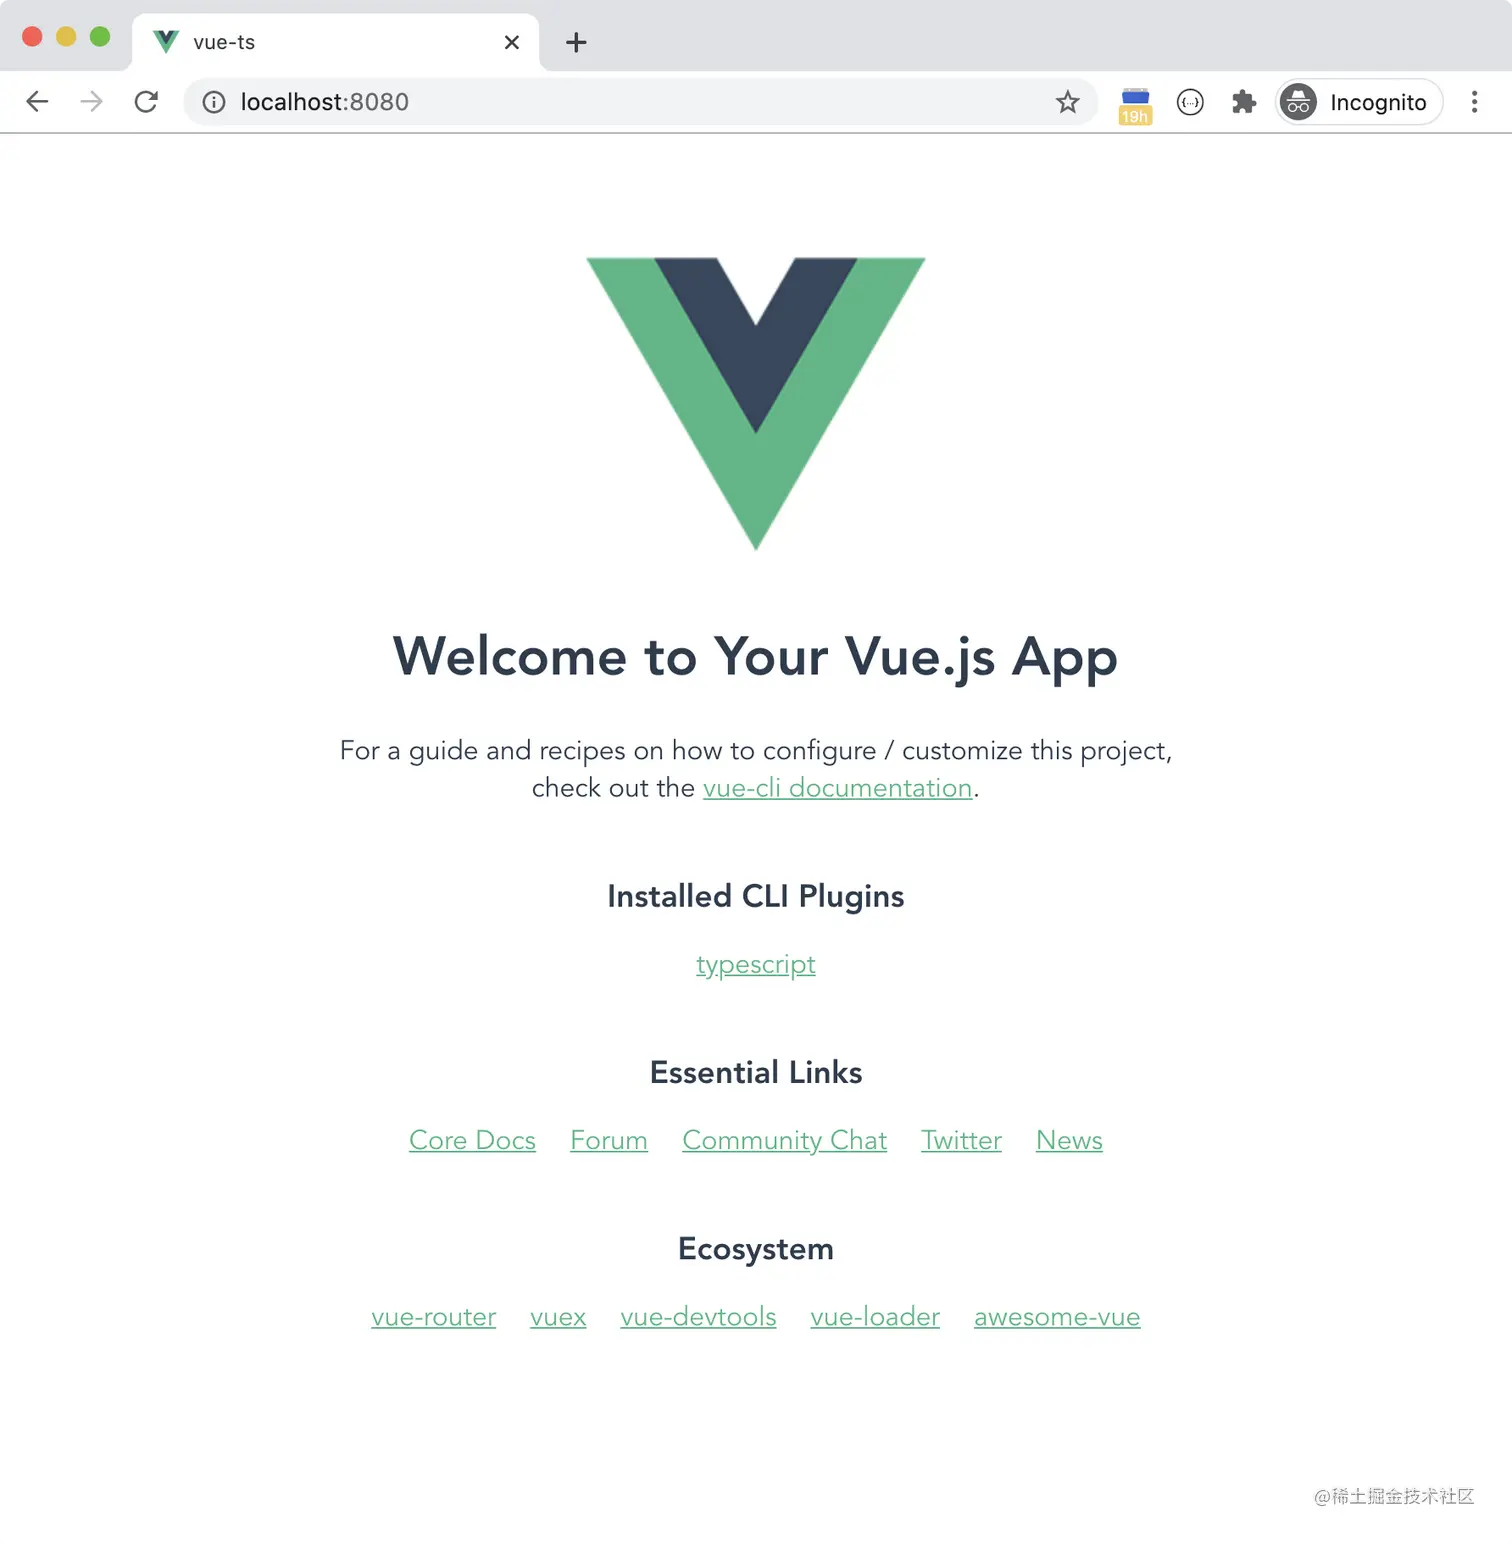Image resolution: width=1512 pixels, height=1544 pixels.
Task: Maximize the window with green button
Action: [x=100, y=37]
